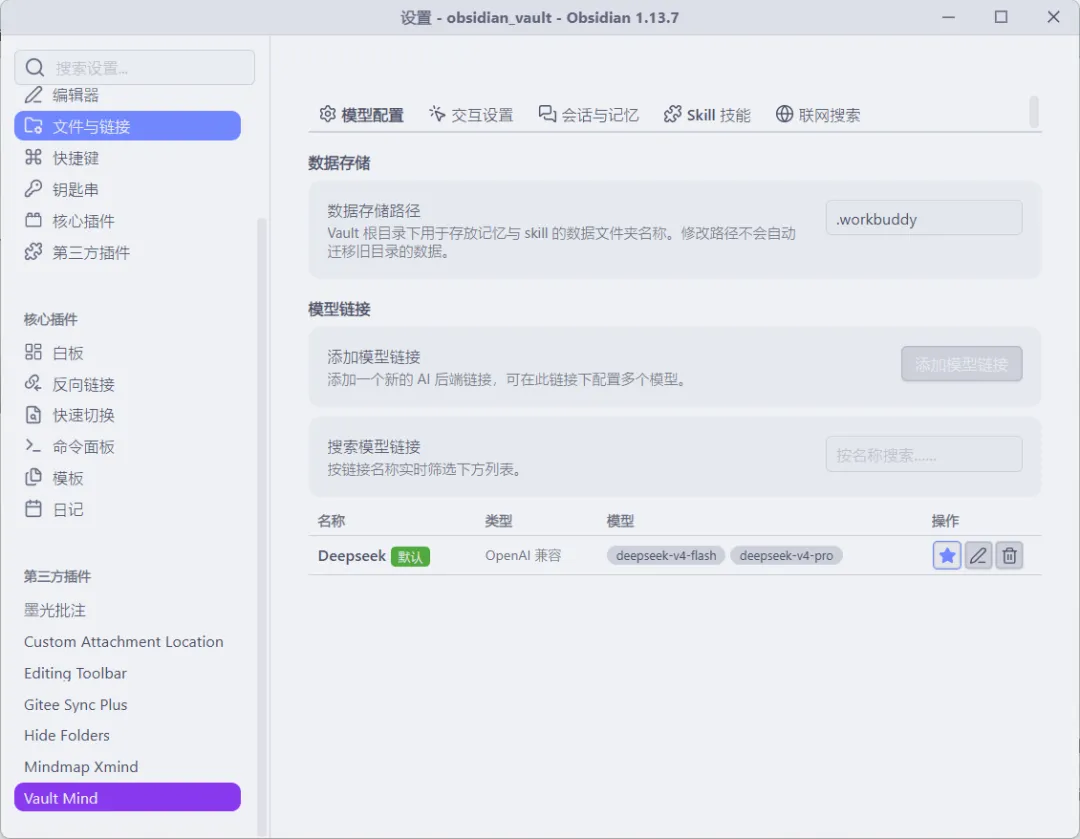The image size is (1080, 839).
Task: Close the Obsidian settings window
Action: pos(1053,17)
